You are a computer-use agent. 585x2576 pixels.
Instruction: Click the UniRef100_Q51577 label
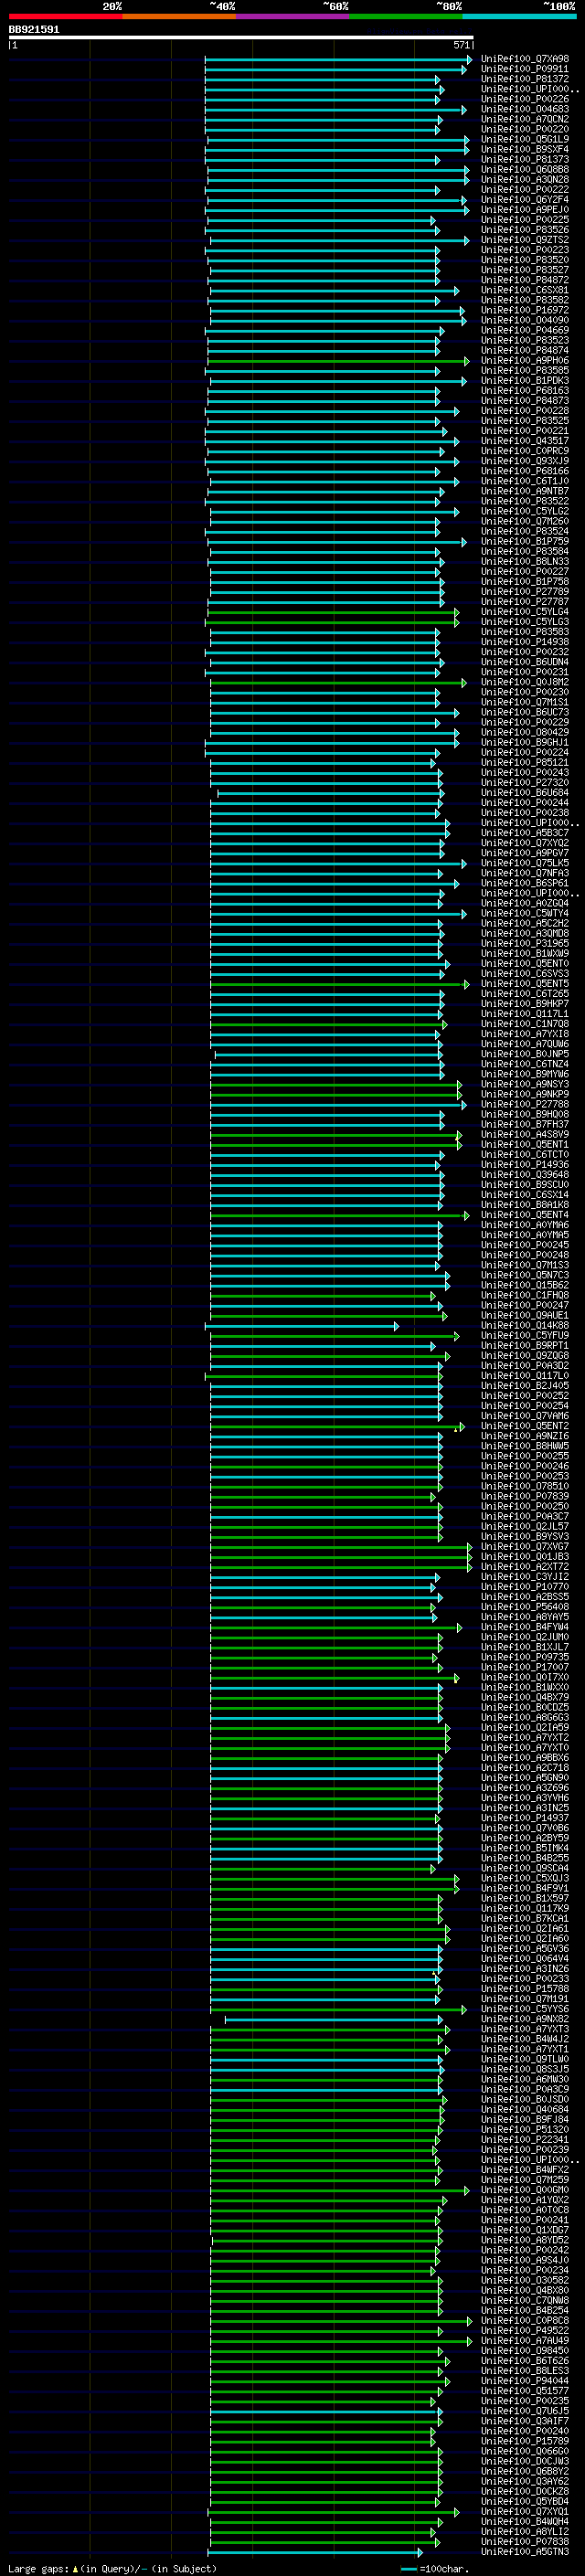[525, 2390]
